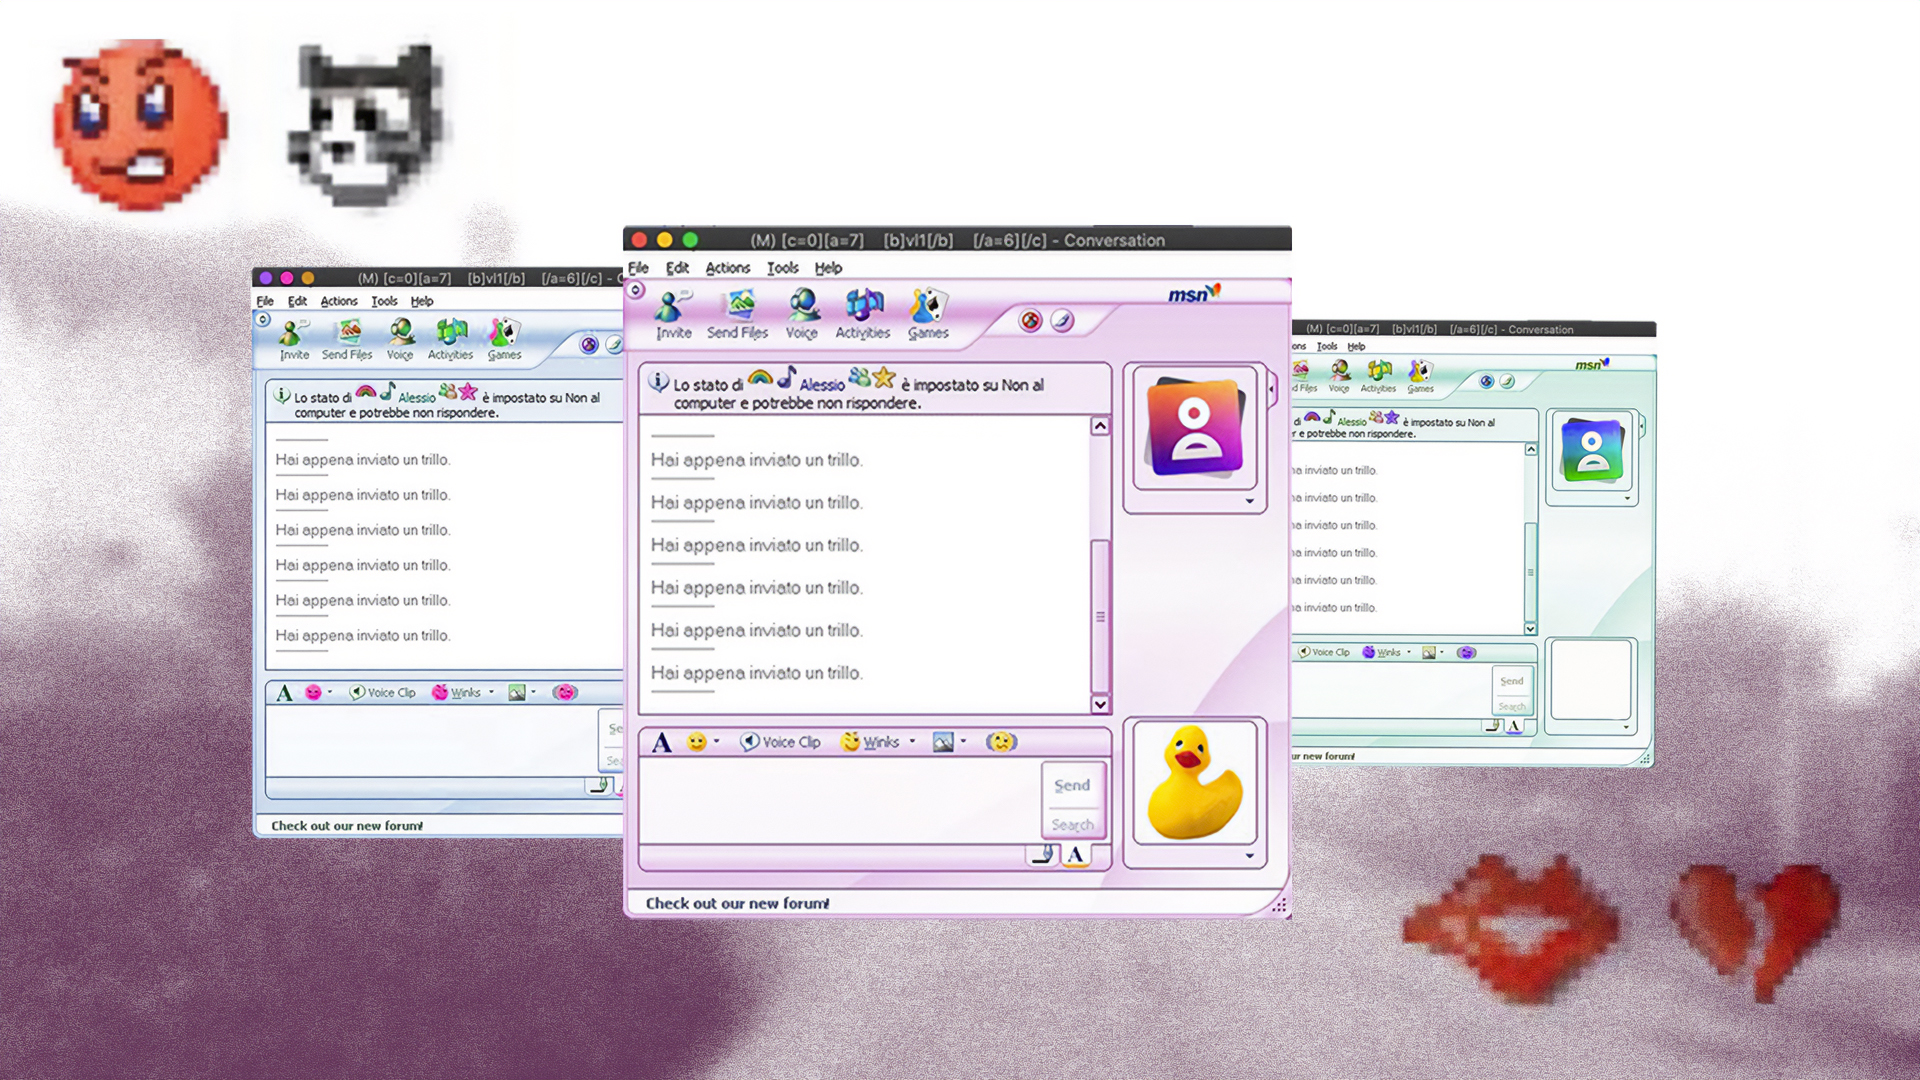
Task: Open font A icon in center window
Action: click(661, 742)
